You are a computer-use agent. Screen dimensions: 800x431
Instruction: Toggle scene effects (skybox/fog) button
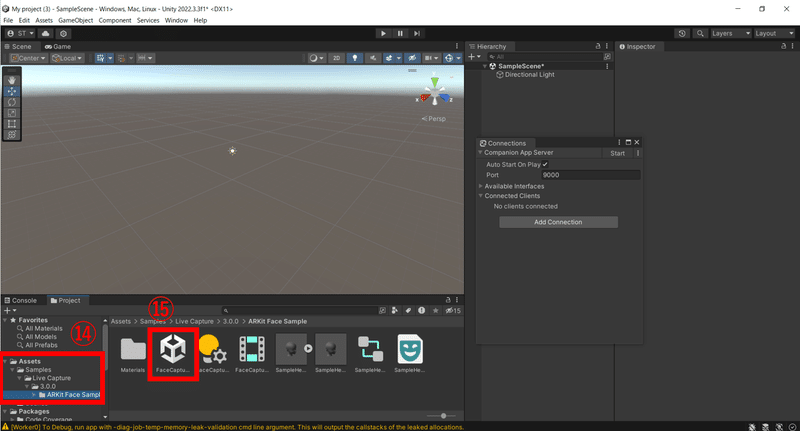(389, 58)
